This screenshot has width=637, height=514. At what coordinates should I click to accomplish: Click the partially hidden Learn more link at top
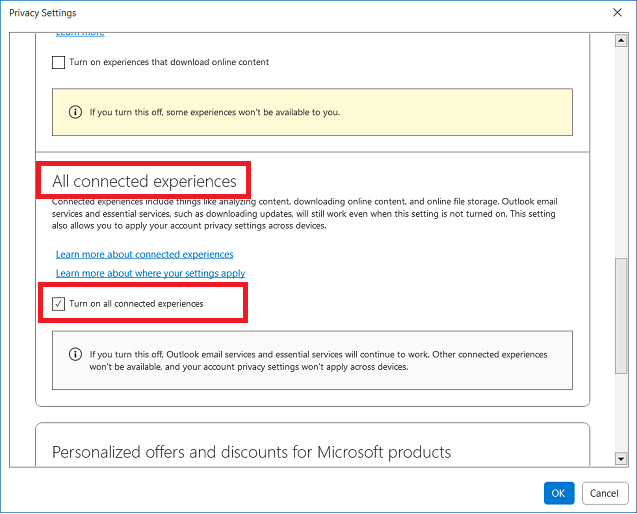[80, 34]
